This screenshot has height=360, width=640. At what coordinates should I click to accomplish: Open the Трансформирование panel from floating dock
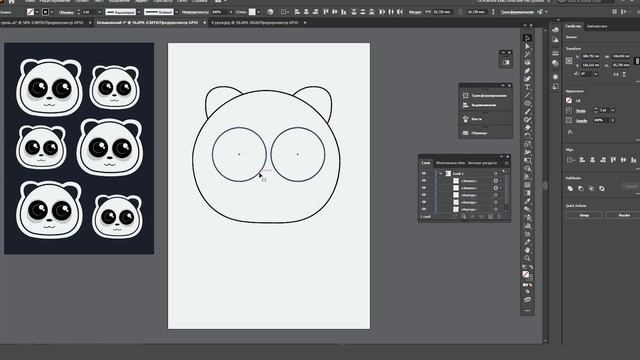(x=485, y=95)
